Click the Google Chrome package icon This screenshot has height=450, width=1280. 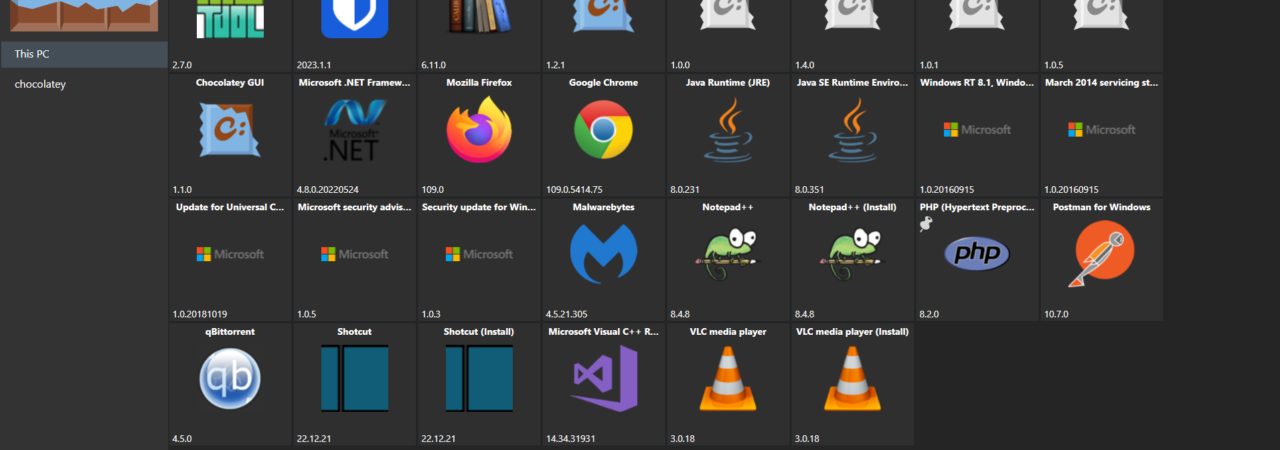603,130
